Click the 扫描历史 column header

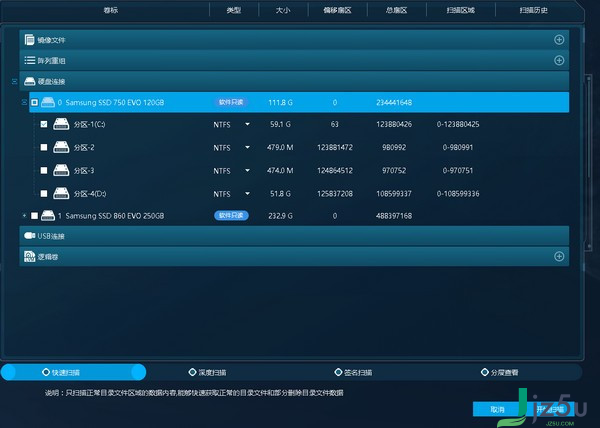pyautogui.click(x=533, y=10)
